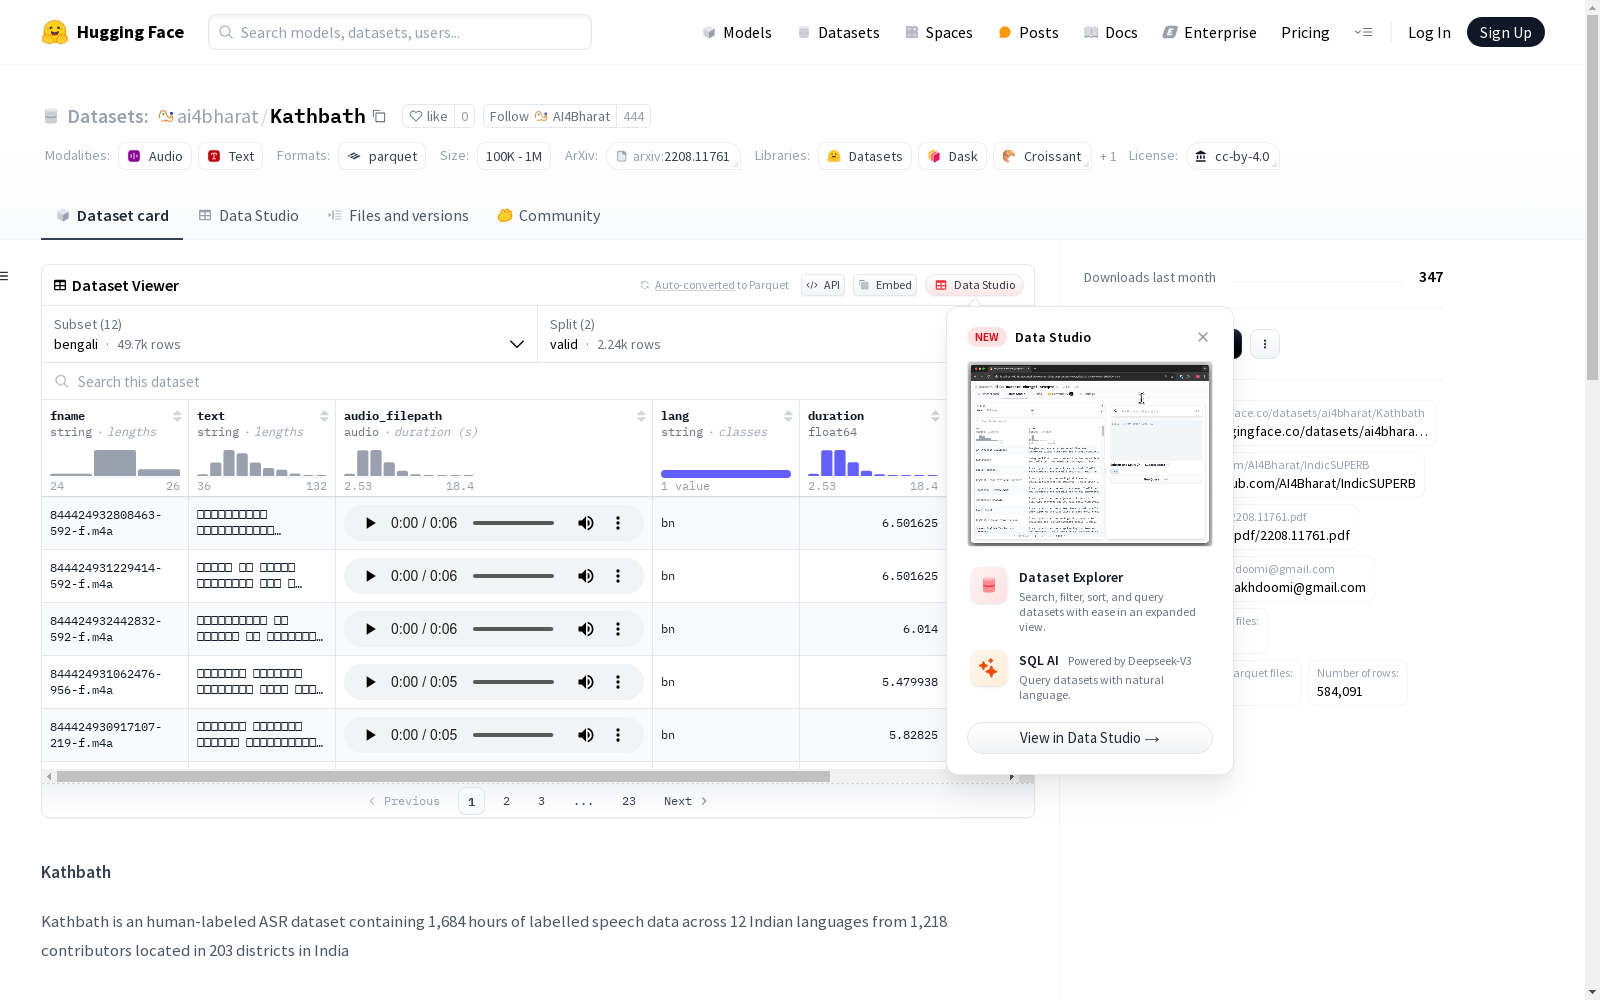The width and height of the screenshot is (1600, 1000).
Task: Sort the audio_filepath column
Action: click(x=641, y=416)
